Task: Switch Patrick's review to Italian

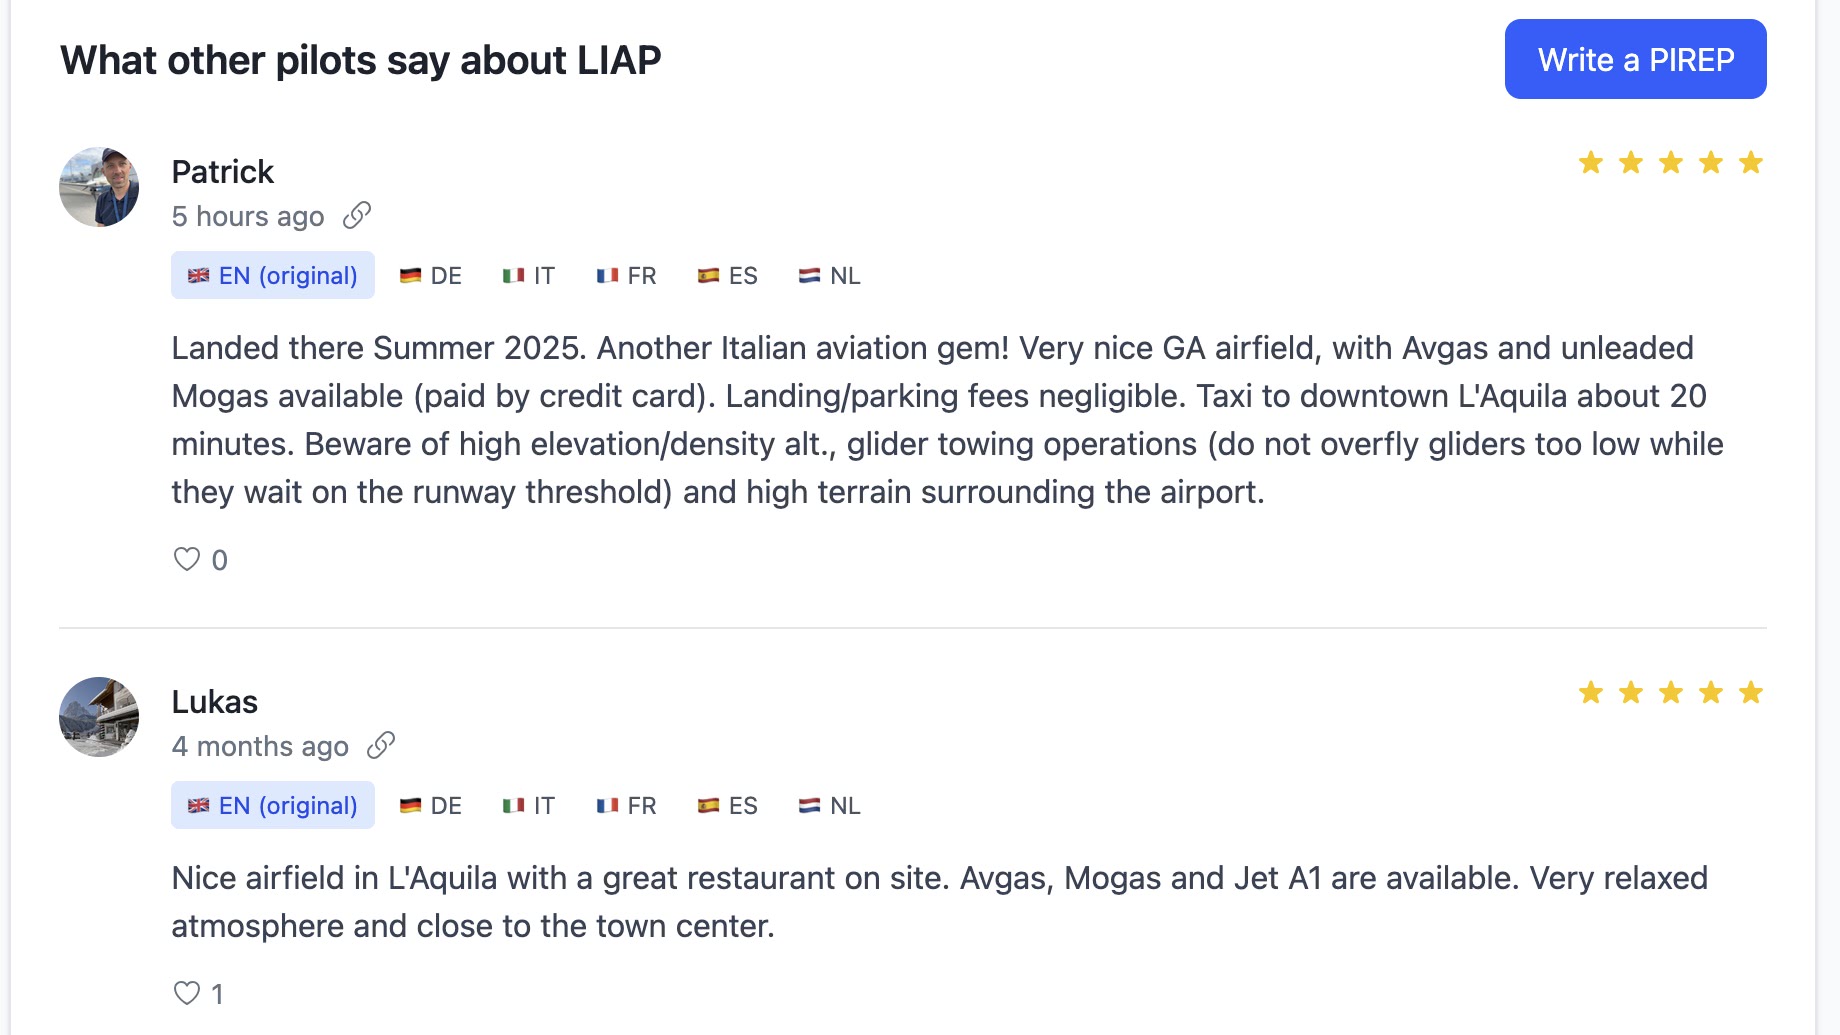Action: [529, 275]
